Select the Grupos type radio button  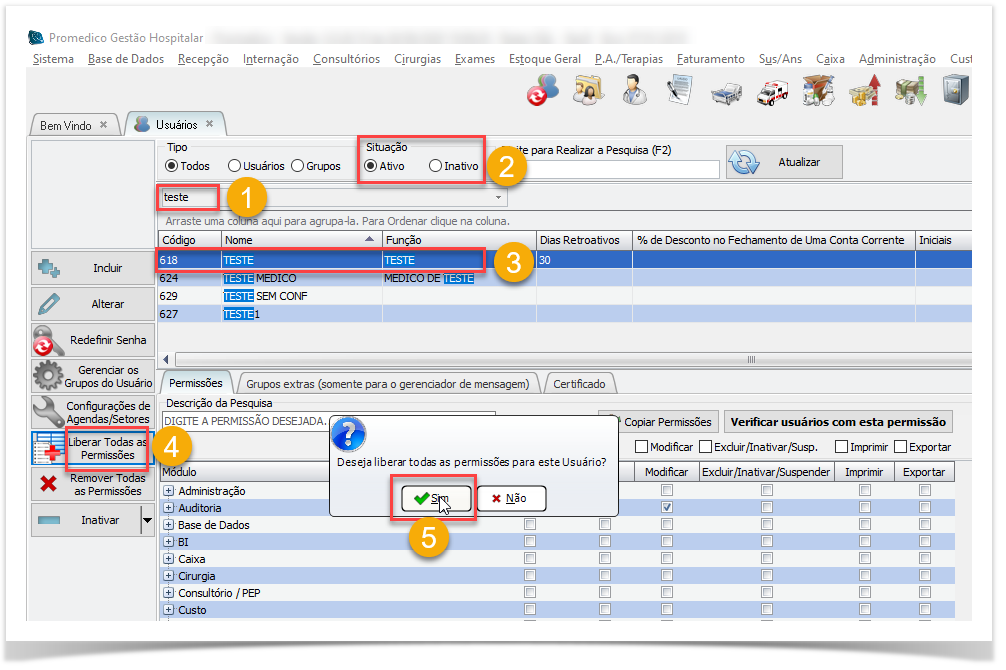point(298,166)
